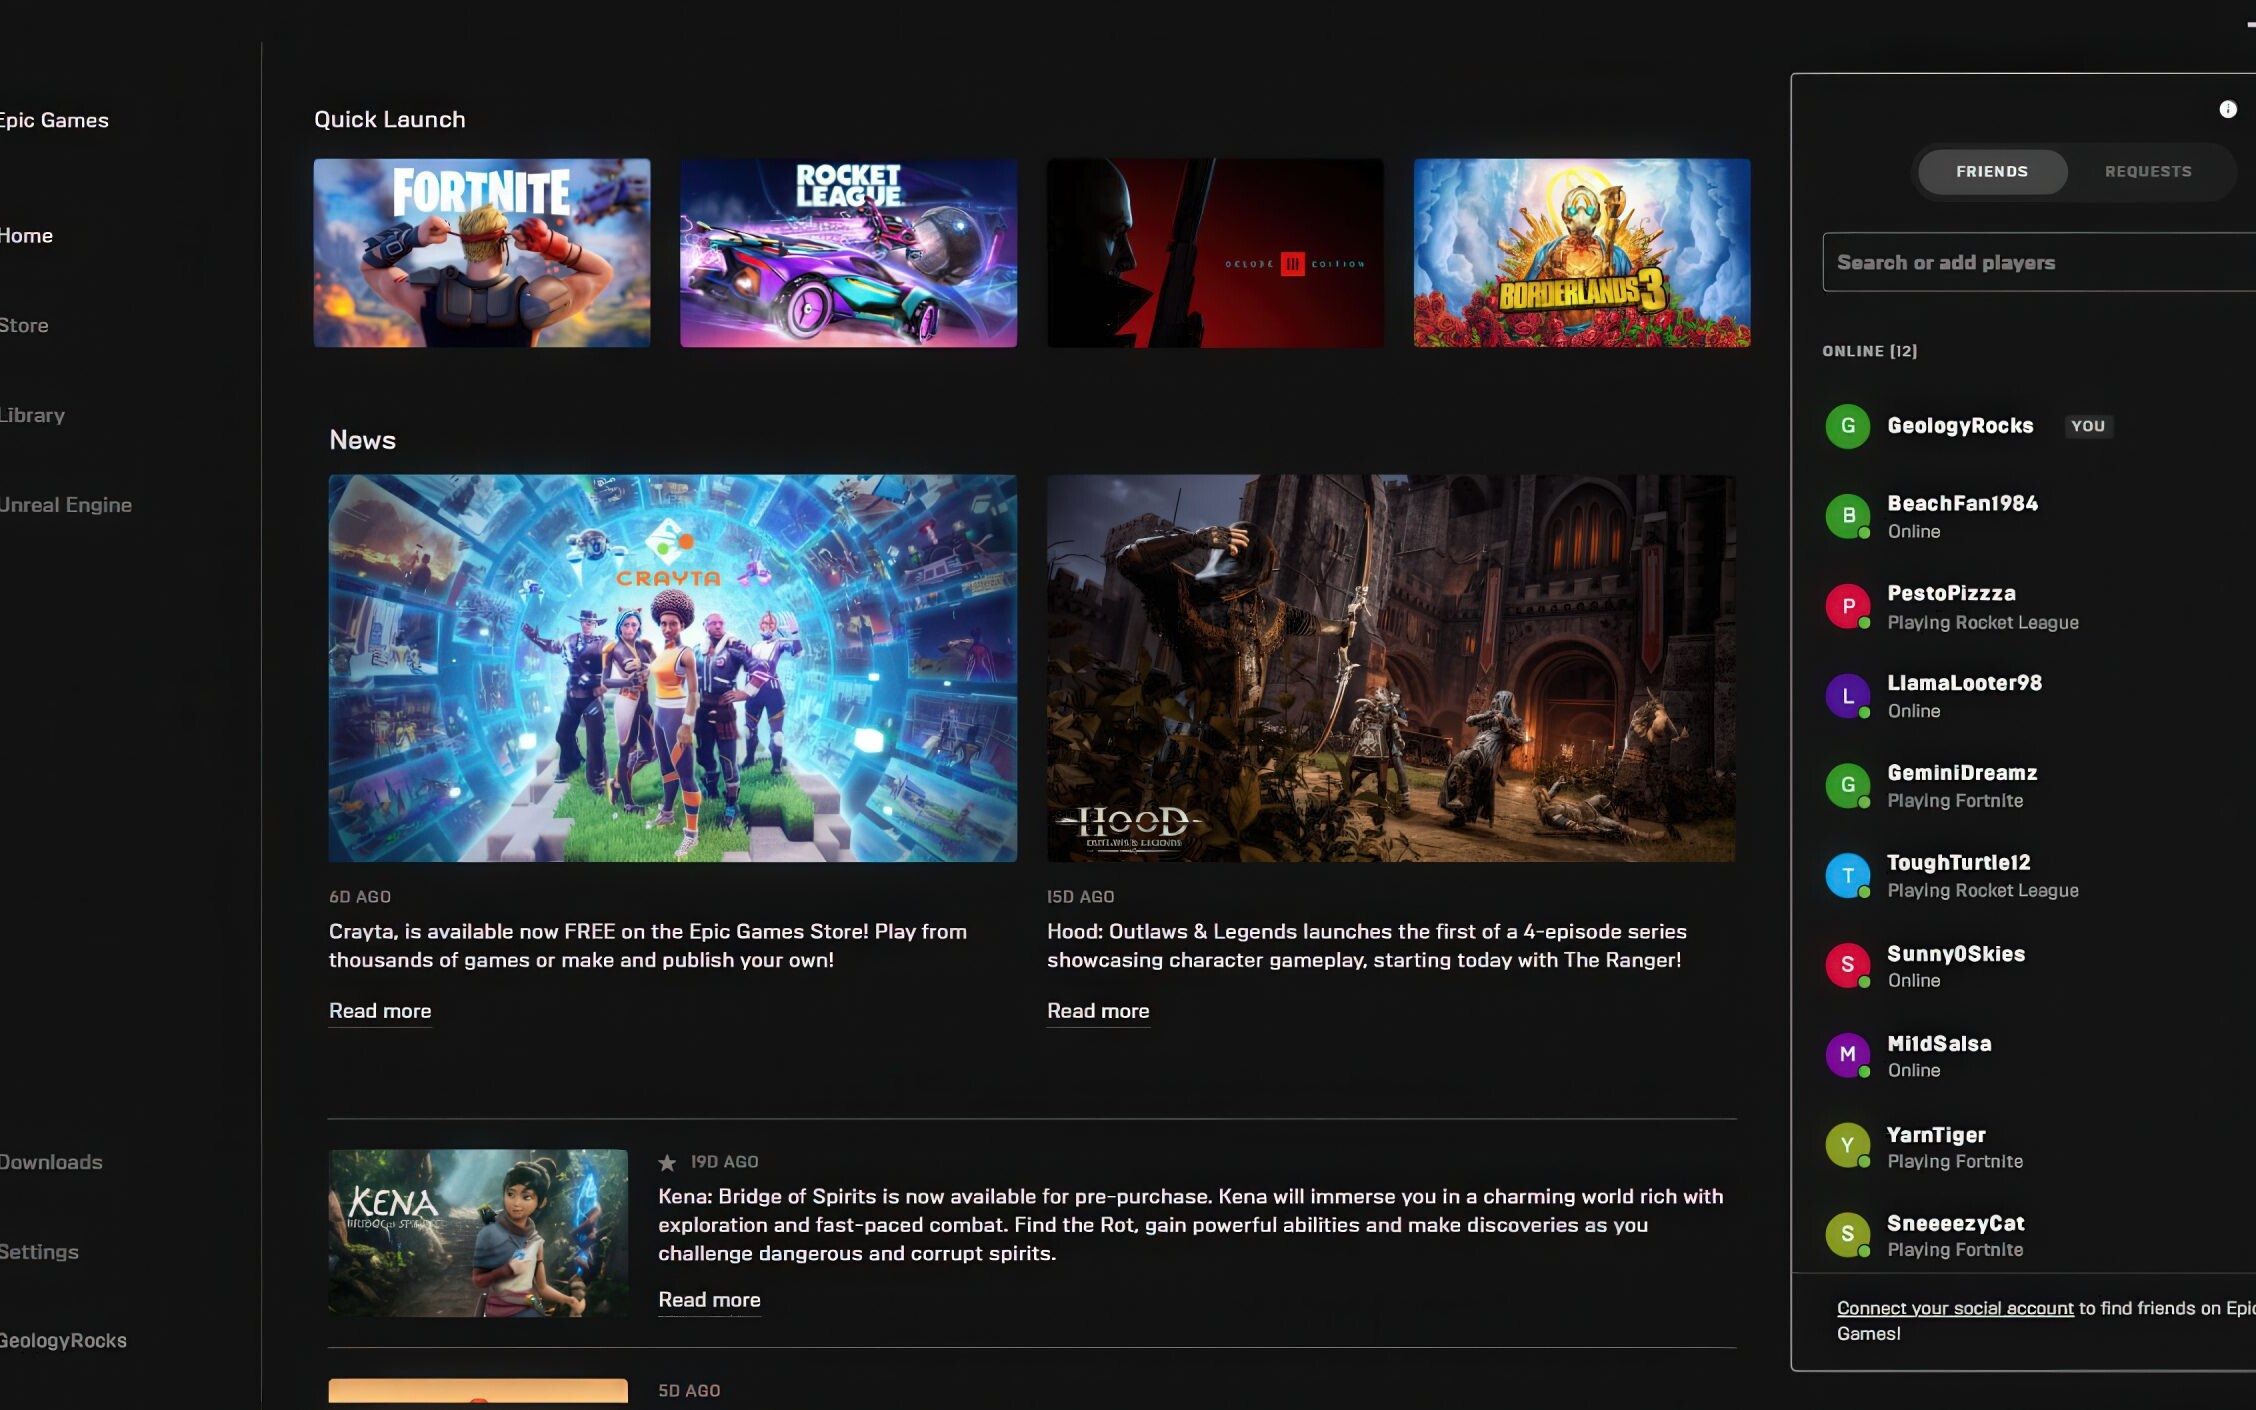Click the 15D AGO timestamp
Screen dimensions: 2256x1410
(x=1080, y=897)
